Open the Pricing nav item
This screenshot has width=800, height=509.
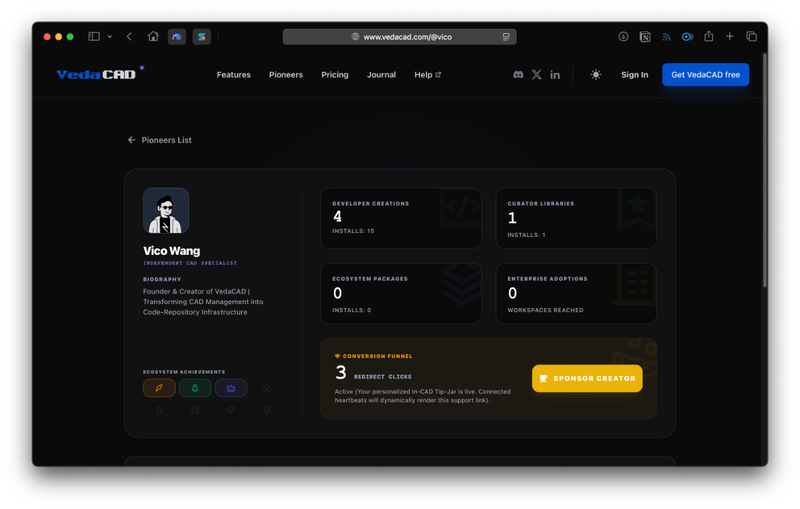point(335,74)
